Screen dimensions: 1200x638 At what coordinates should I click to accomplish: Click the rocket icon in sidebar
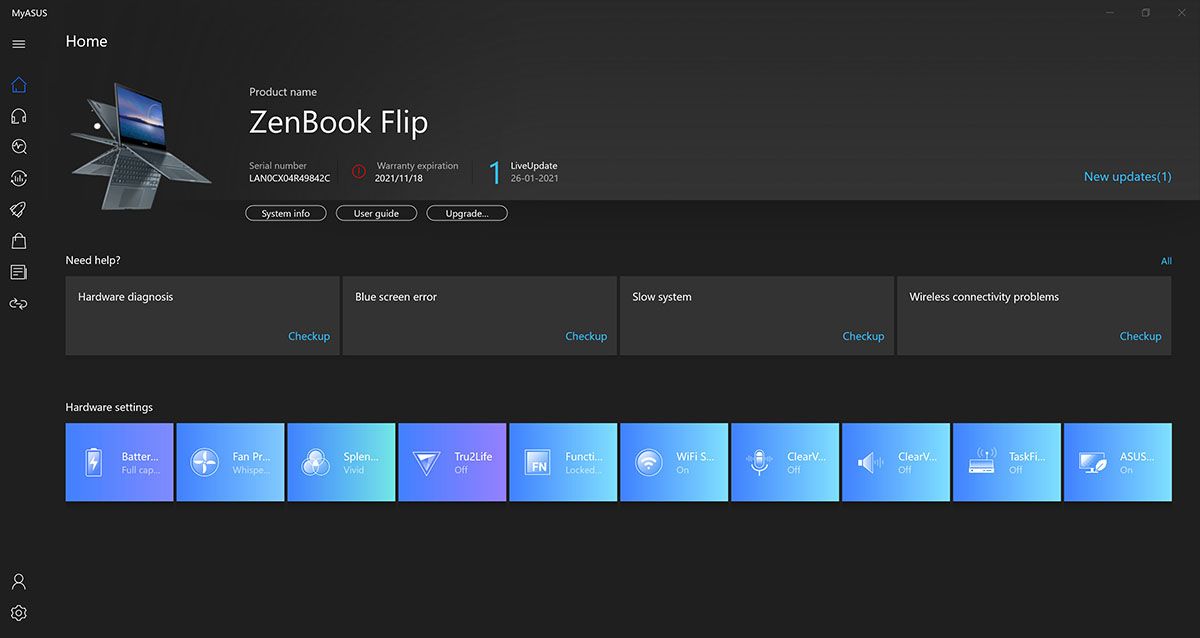pyautogui.click(x=18, y=209)
